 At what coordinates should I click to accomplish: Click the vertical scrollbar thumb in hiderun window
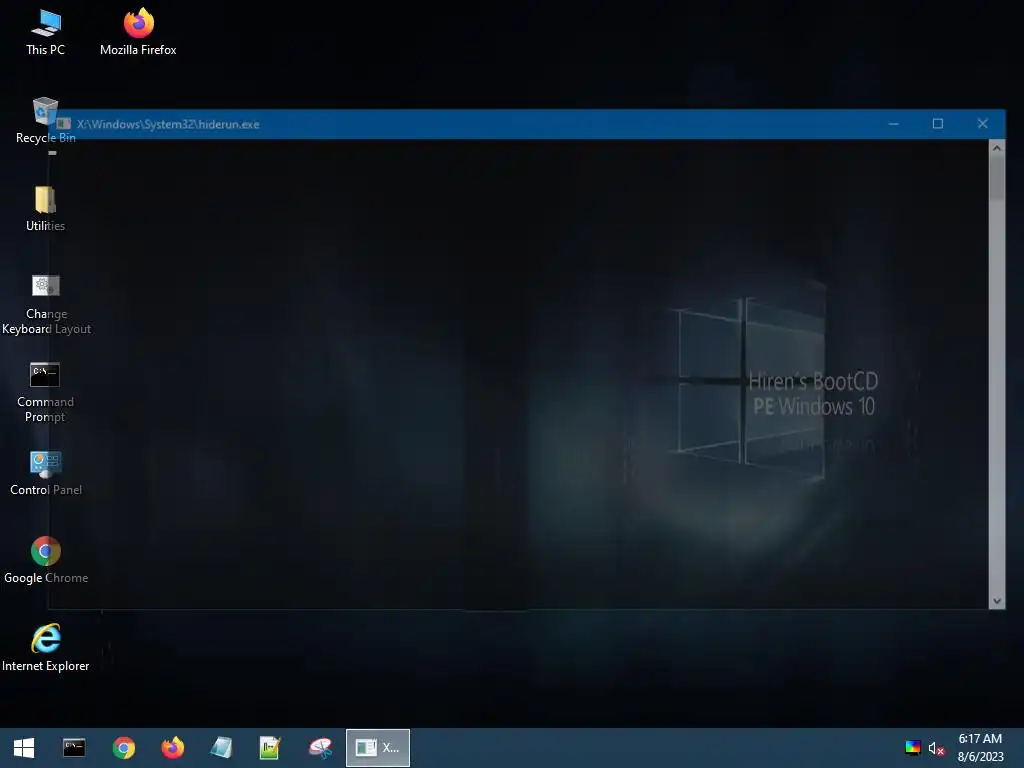click(x=997, y=178)
